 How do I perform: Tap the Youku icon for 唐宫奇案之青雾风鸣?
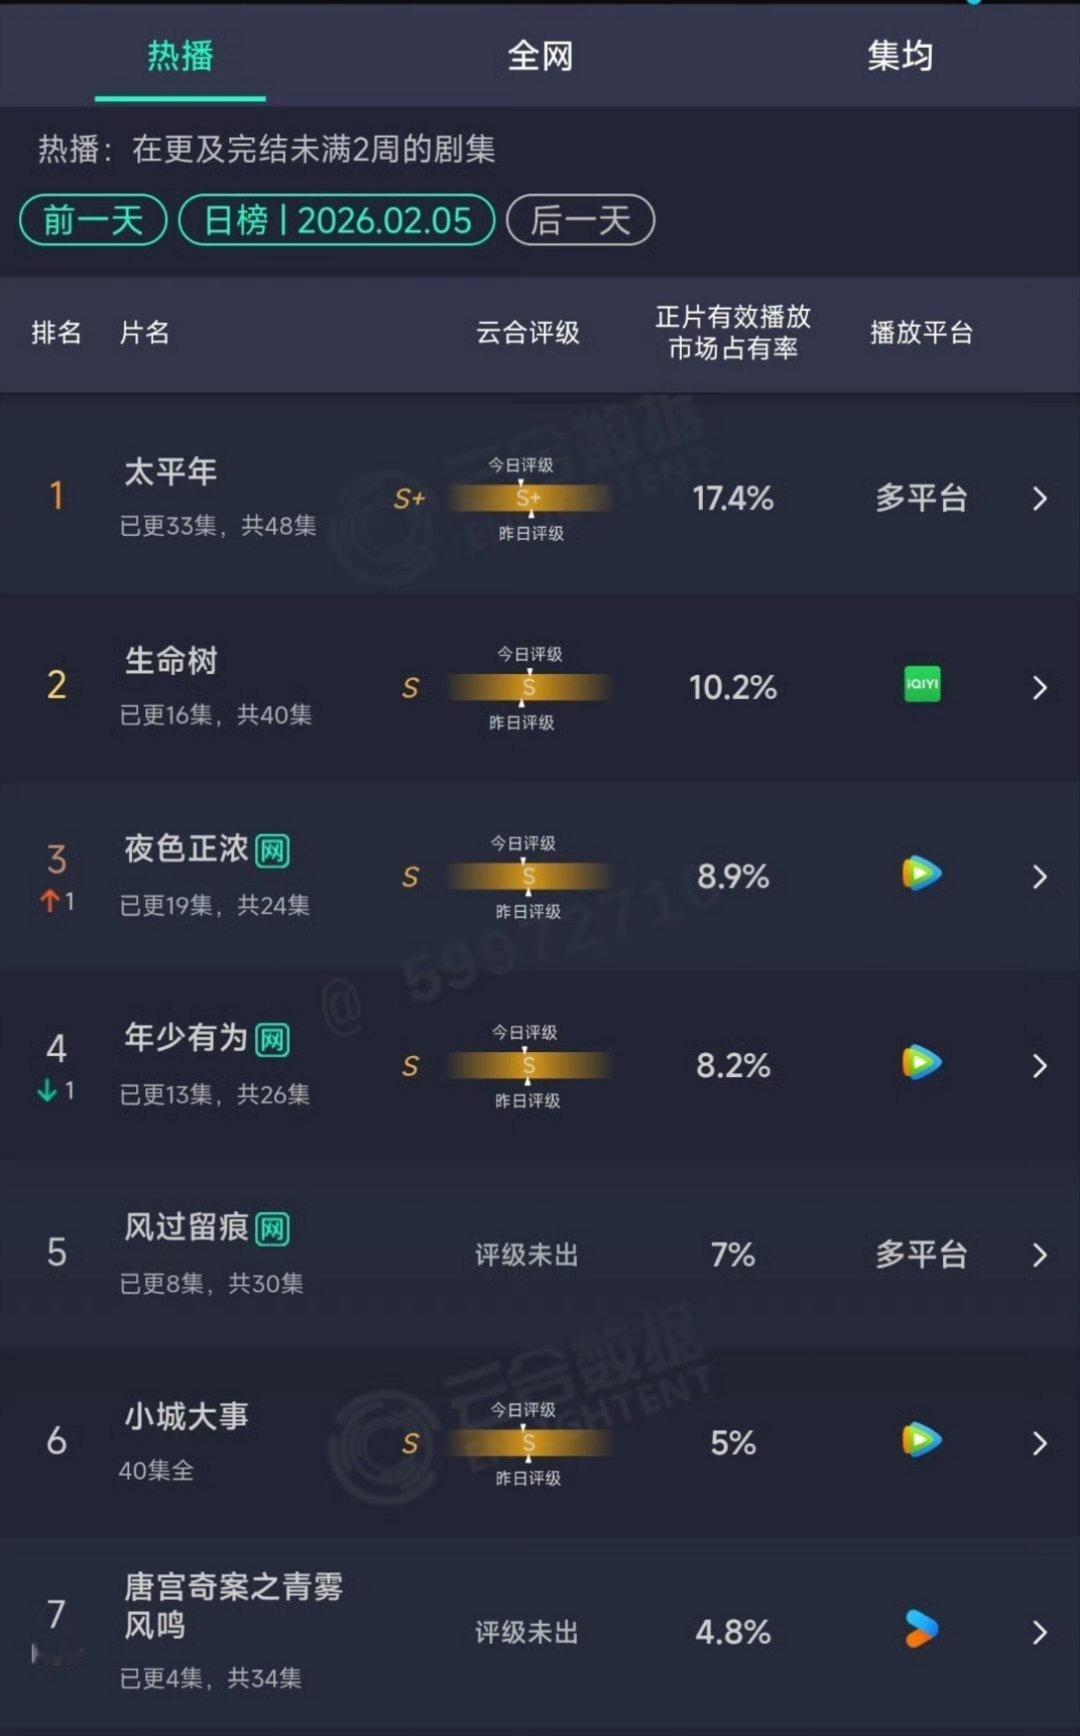922,1629
